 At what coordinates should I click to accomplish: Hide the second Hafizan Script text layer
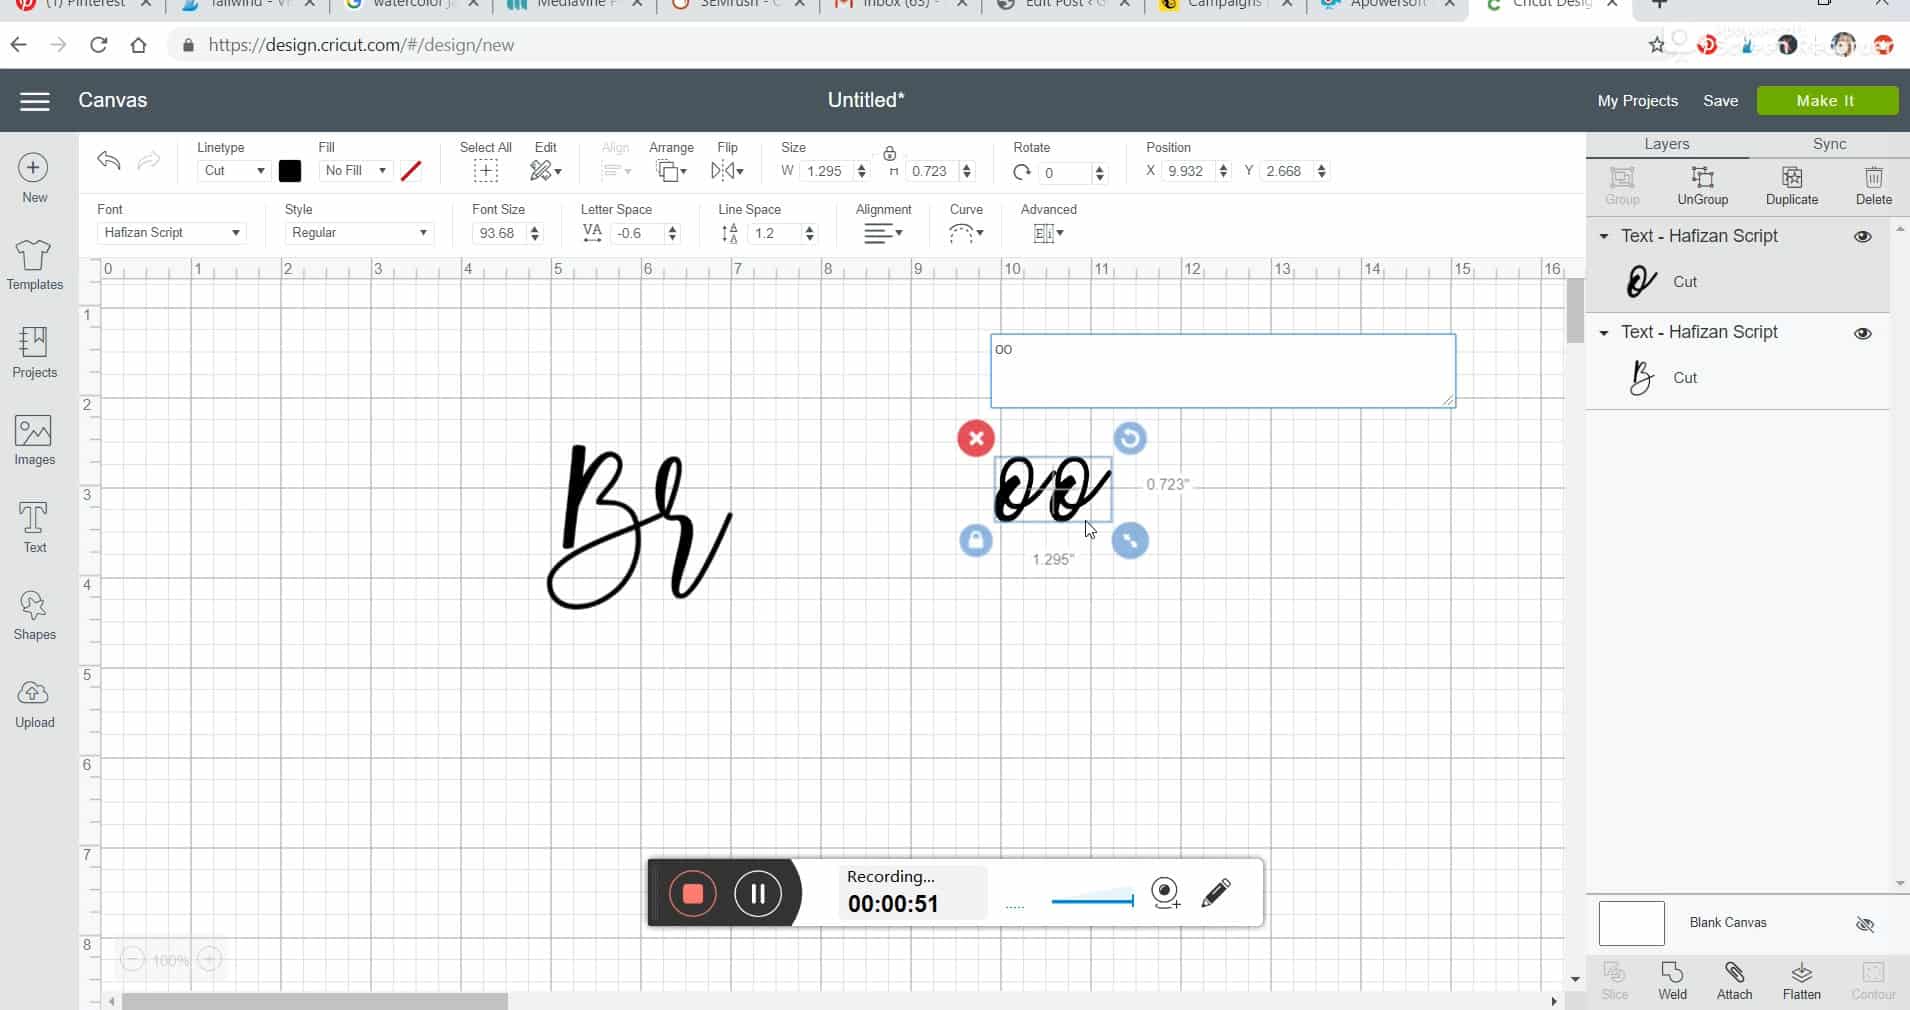[1863, 333]
